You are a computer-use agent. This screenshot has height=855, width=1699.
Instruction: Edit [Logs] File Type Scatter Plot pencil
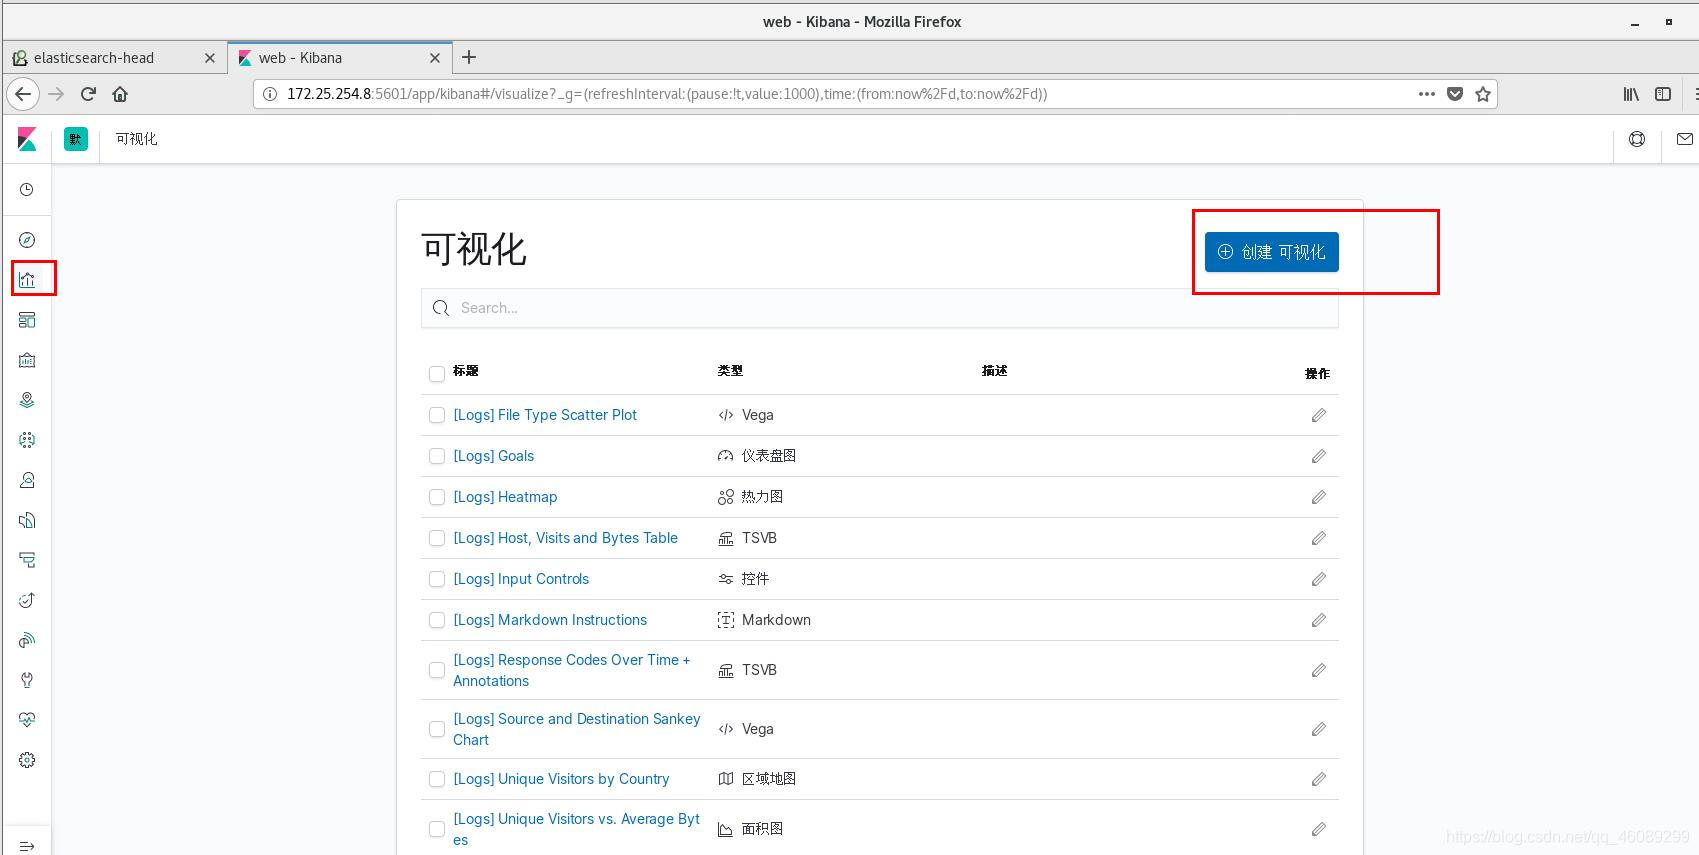click(x=1319, y=415)
